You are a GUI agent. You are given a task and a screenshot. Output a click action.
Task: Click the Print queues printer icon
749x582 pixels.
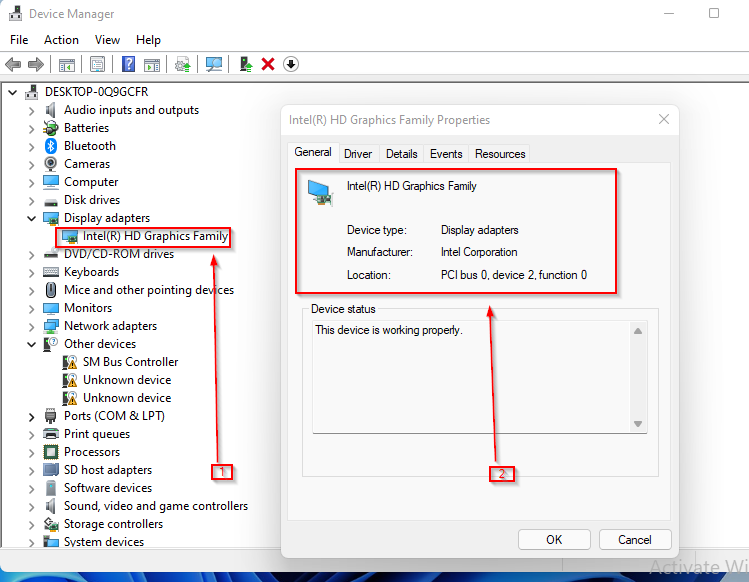(x=51, y=434)
